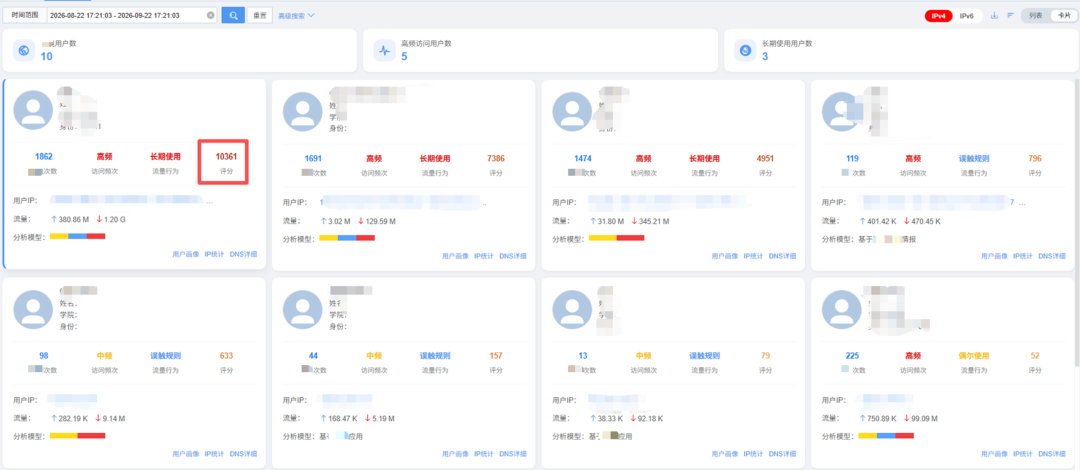This screenshot has height=470, width=1080.
Task: Click the 重置 reset button
Action: click(x=258, y=15)
